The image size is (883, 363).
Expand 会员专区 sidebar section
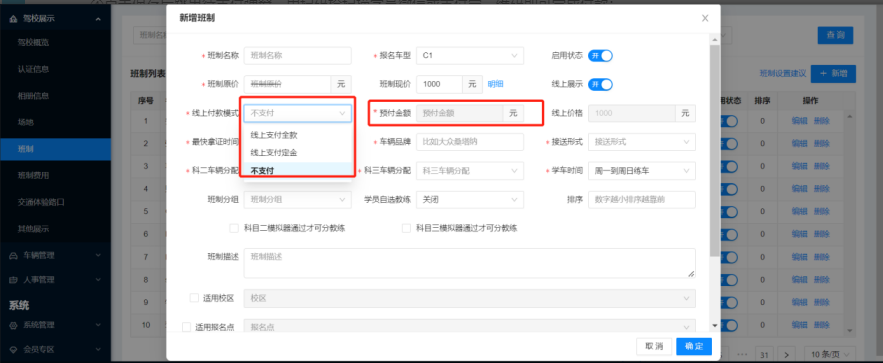tap(55, 349)
